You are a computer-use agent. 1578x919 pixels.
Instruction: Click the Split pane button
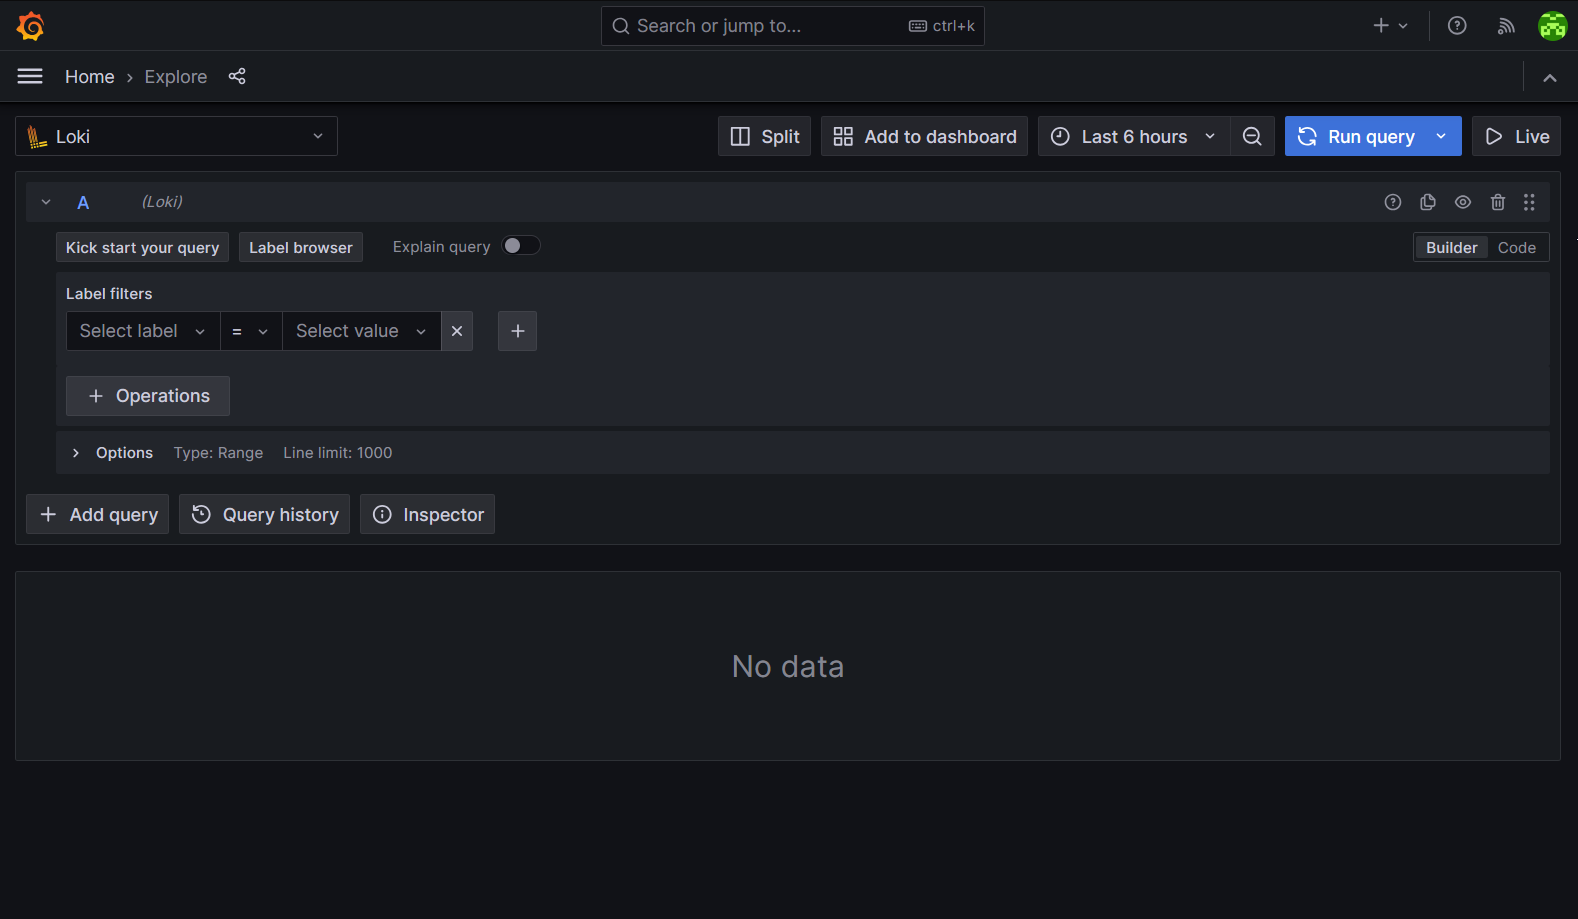pos(764,136)
